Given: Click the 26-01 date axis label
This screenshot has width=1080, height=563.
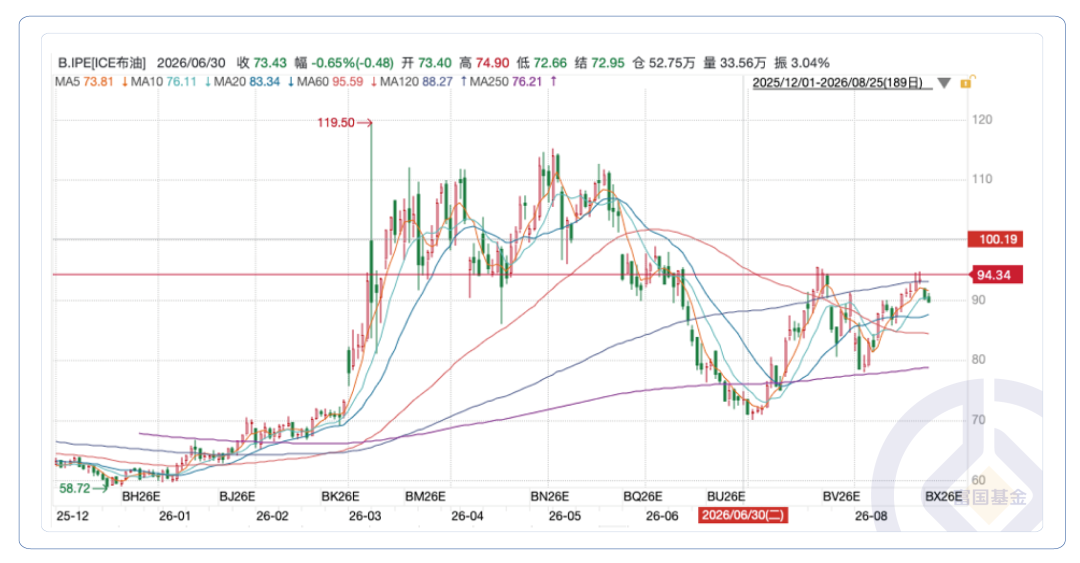Looking at the screenshot, I should 174,515.
